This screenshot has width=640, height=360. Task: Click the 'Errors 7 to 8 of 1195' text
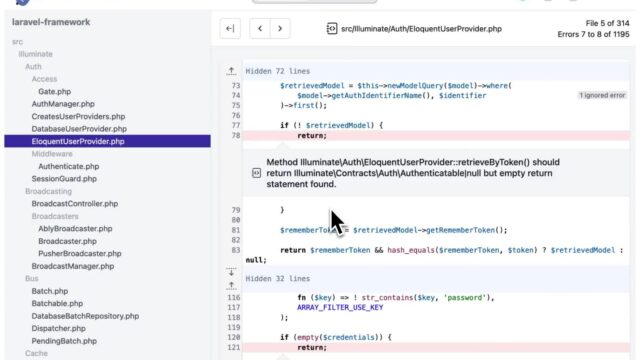(593, 34)
